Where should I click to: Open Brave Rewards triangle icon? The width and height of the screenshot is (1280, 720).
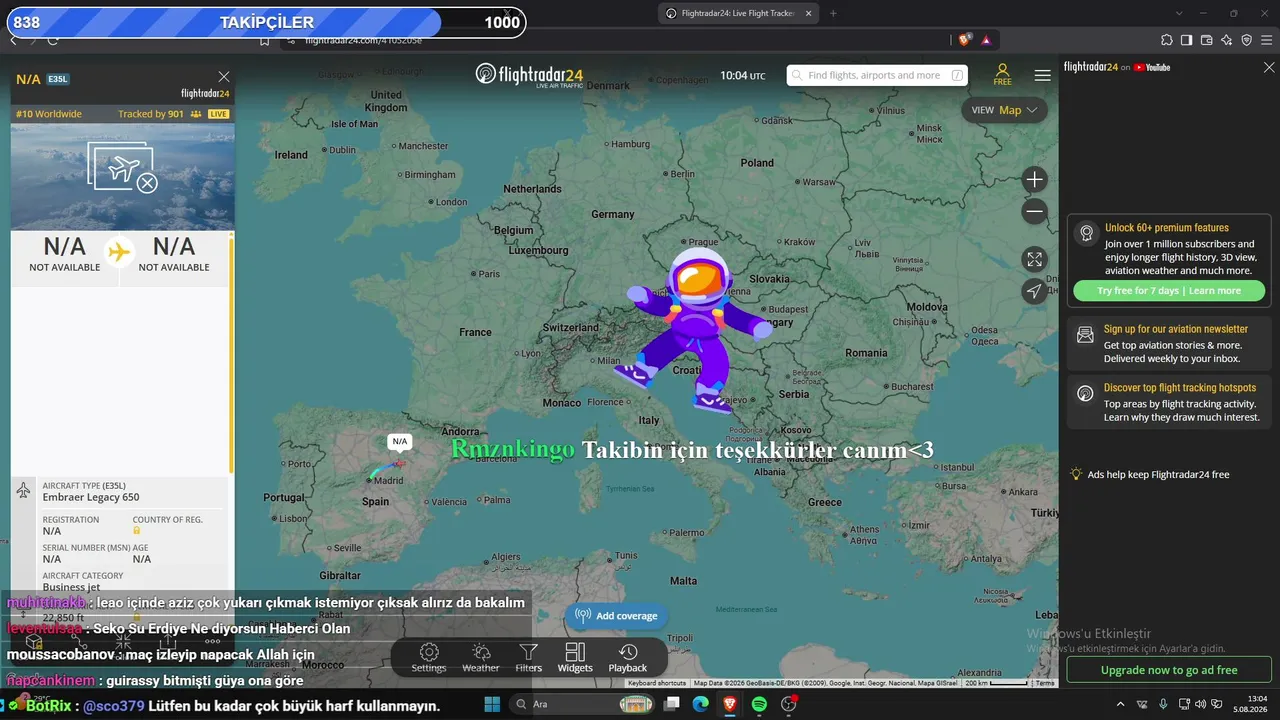tap(986, 40)
